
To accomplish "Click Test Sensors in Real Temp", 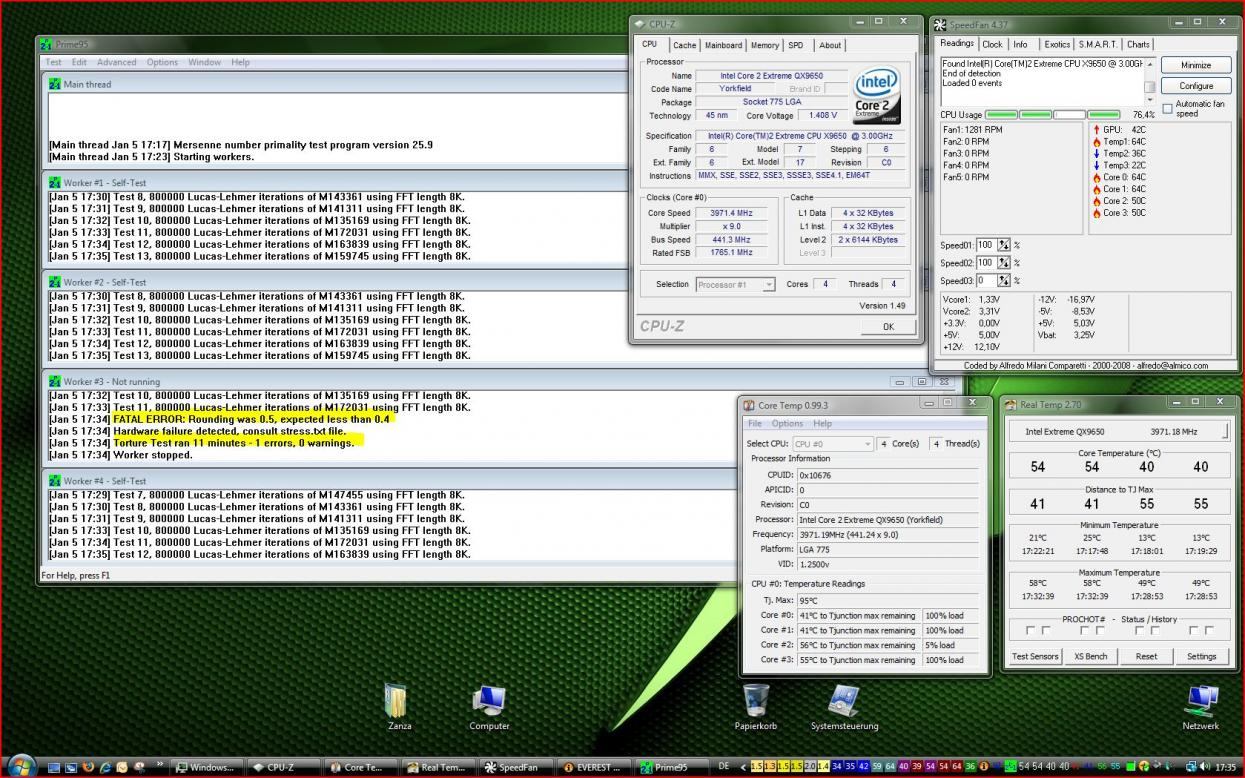I will [1035, 656].
